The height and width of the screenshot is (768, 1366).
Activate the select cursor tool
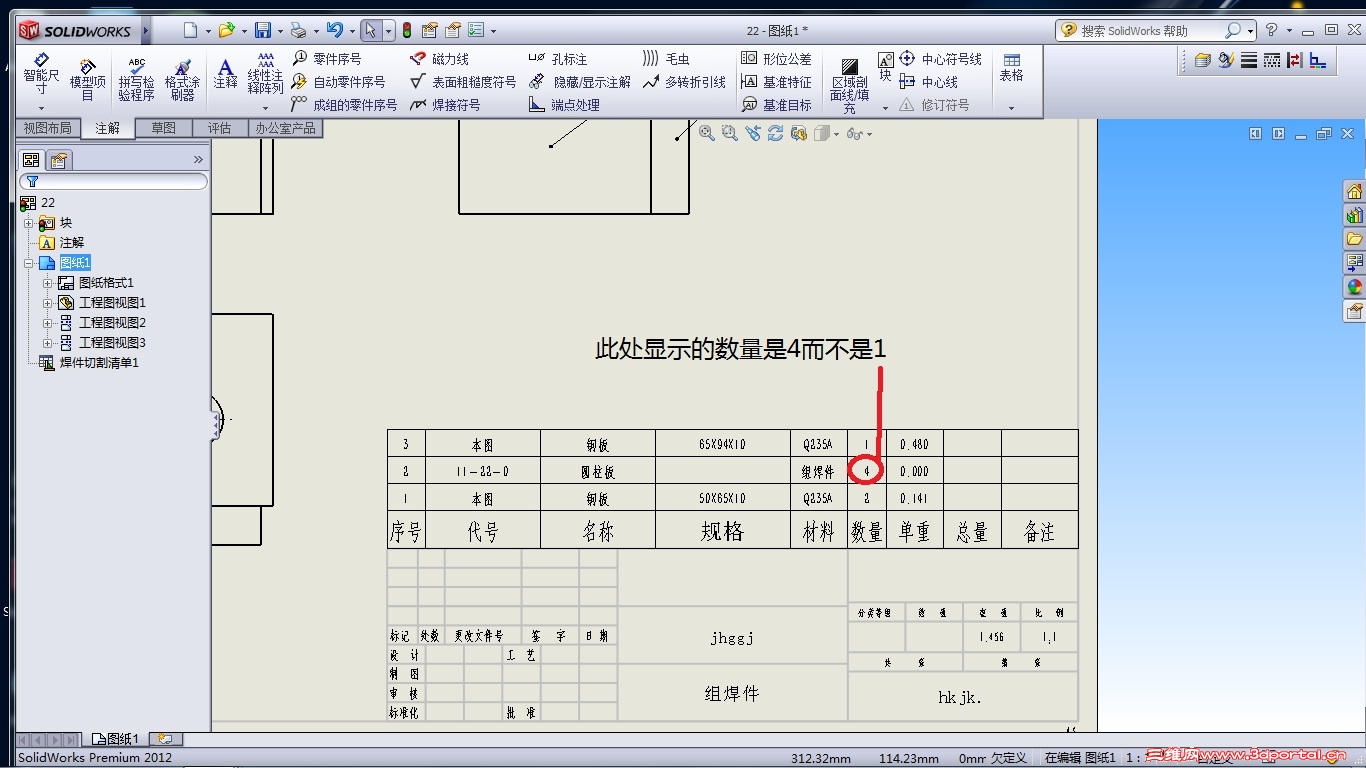(x=371, y=30)
